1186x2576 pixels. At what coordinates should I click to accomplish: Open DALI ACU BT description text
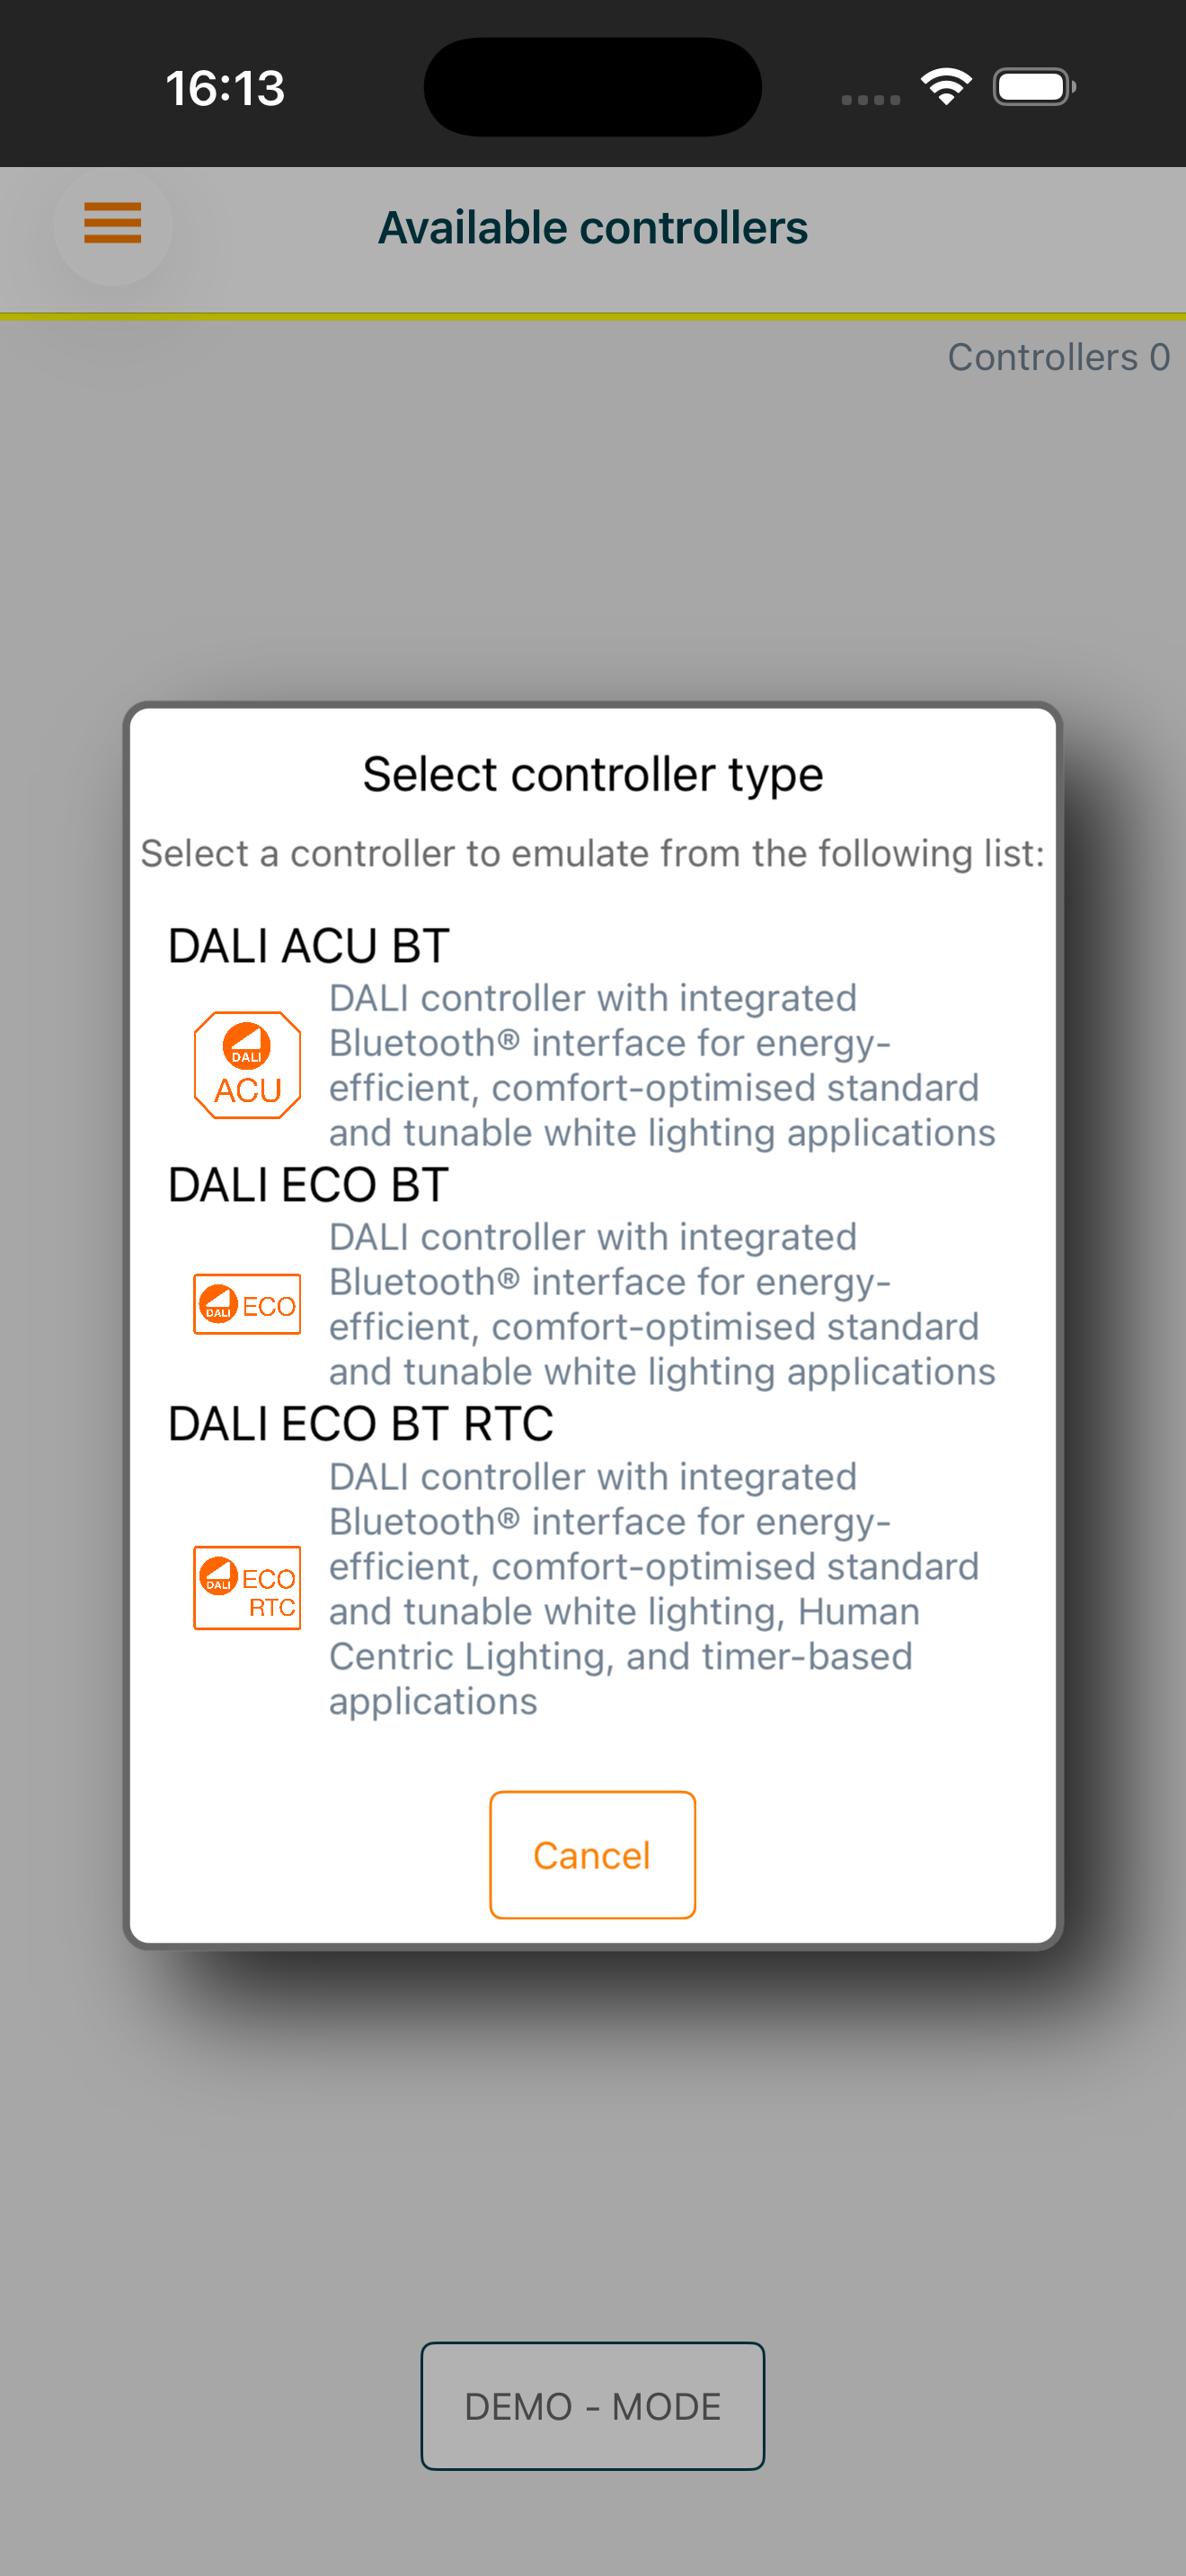coord(662,1065)
